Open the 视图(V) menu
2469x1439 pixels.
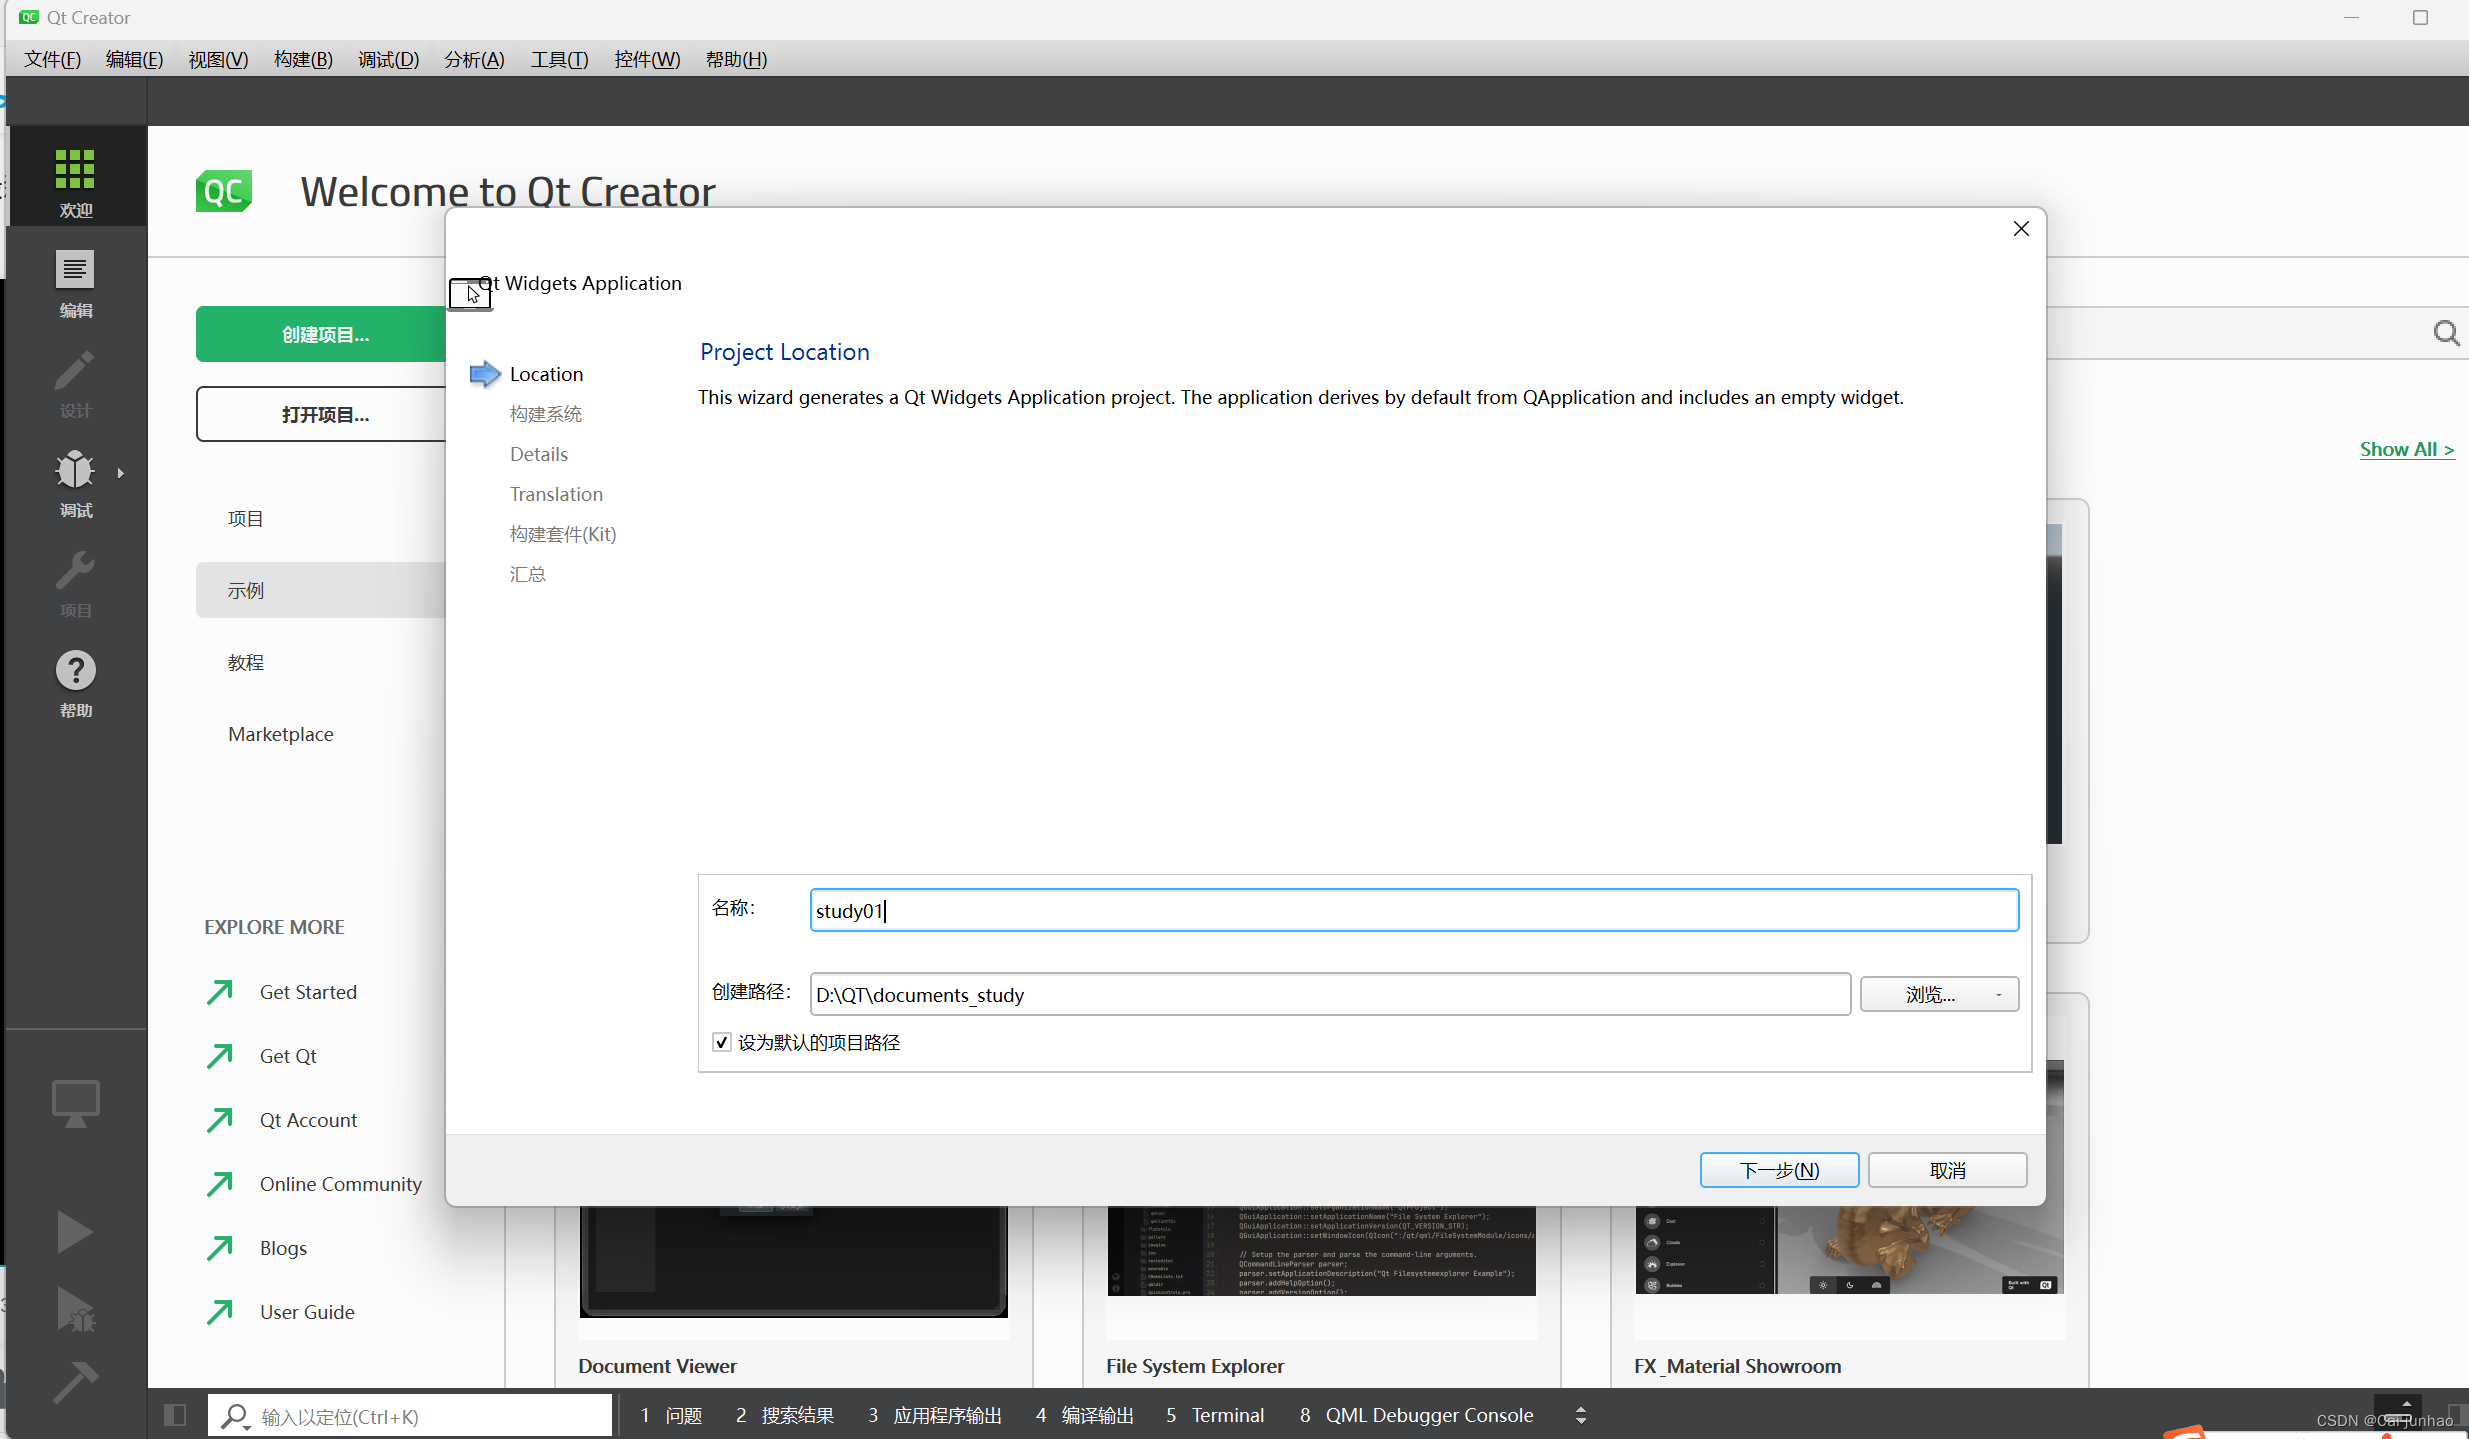coord(214,60)
